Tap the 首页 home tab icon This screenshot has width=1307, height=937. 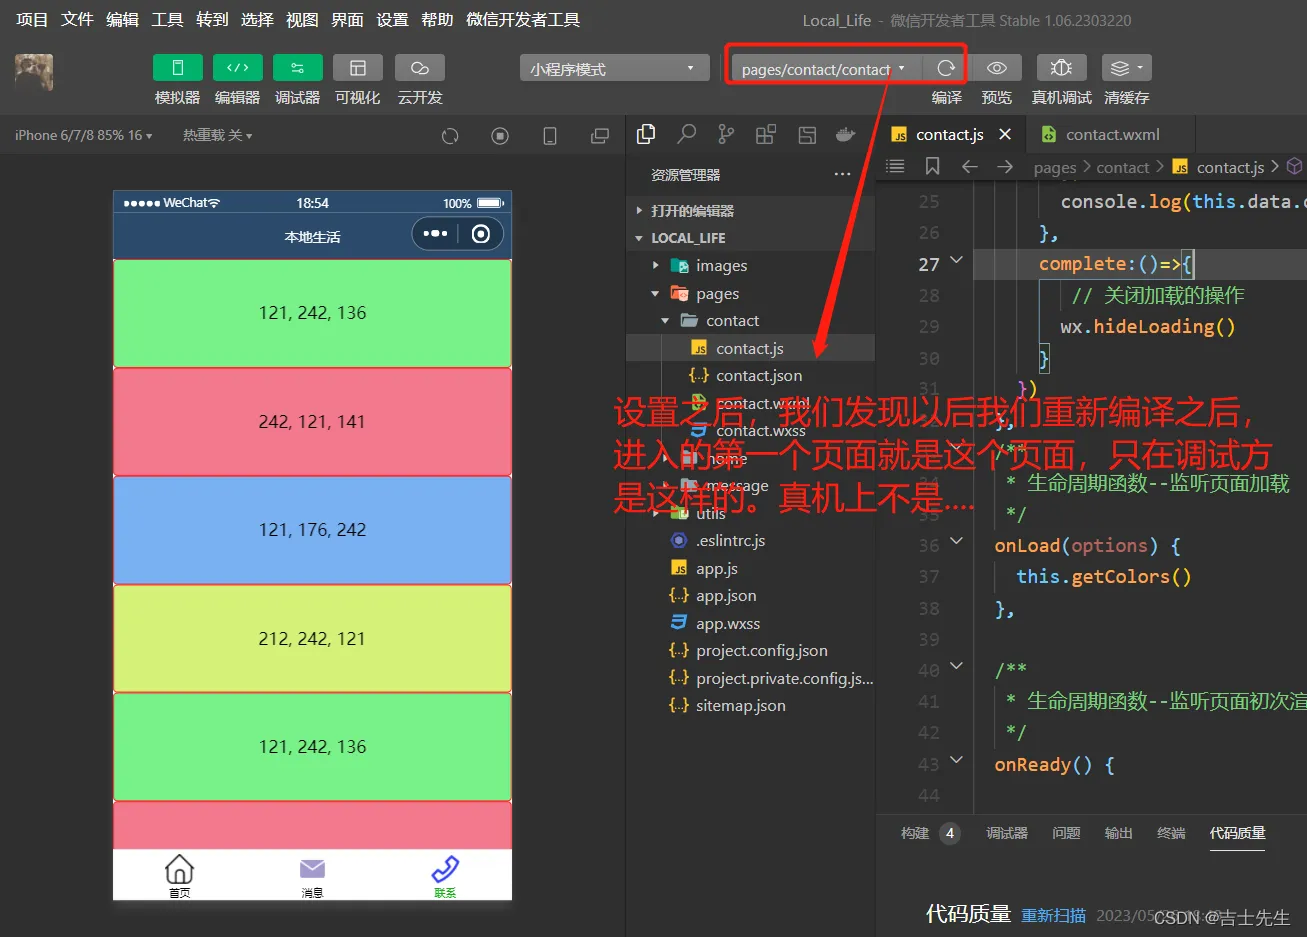(x=179, y=869)
